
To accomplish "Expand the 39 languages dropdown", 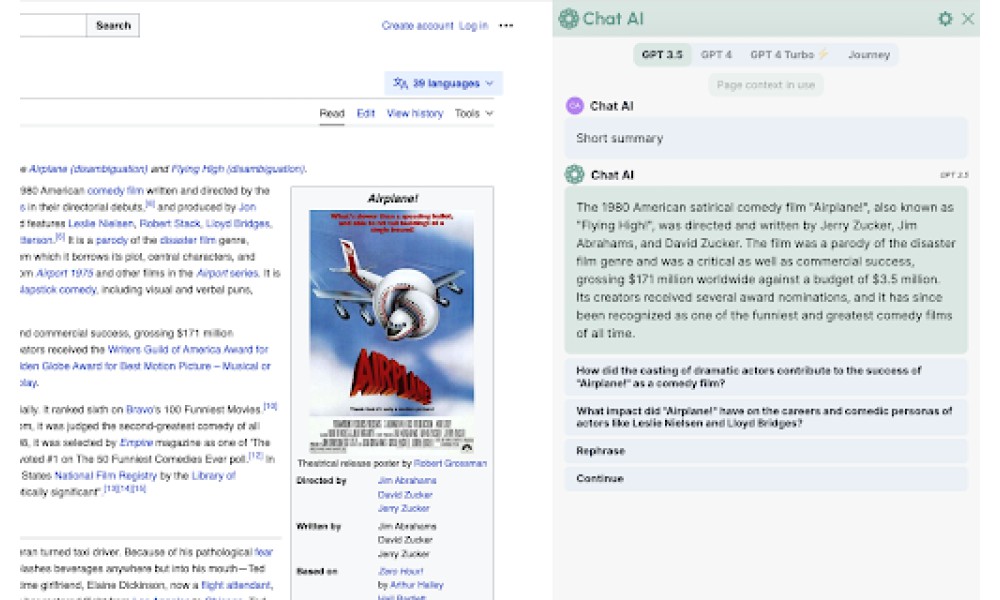I will click(x=444, y=83).
